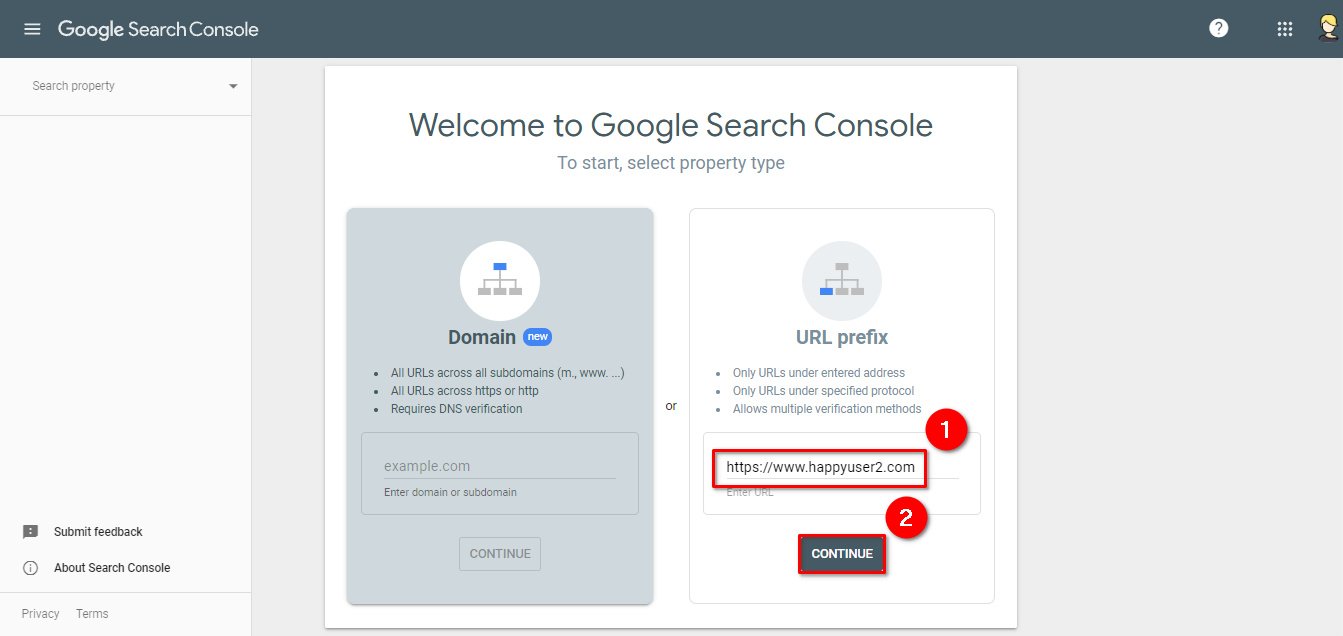Click CONTINUE under the URL prefix card

842,554
